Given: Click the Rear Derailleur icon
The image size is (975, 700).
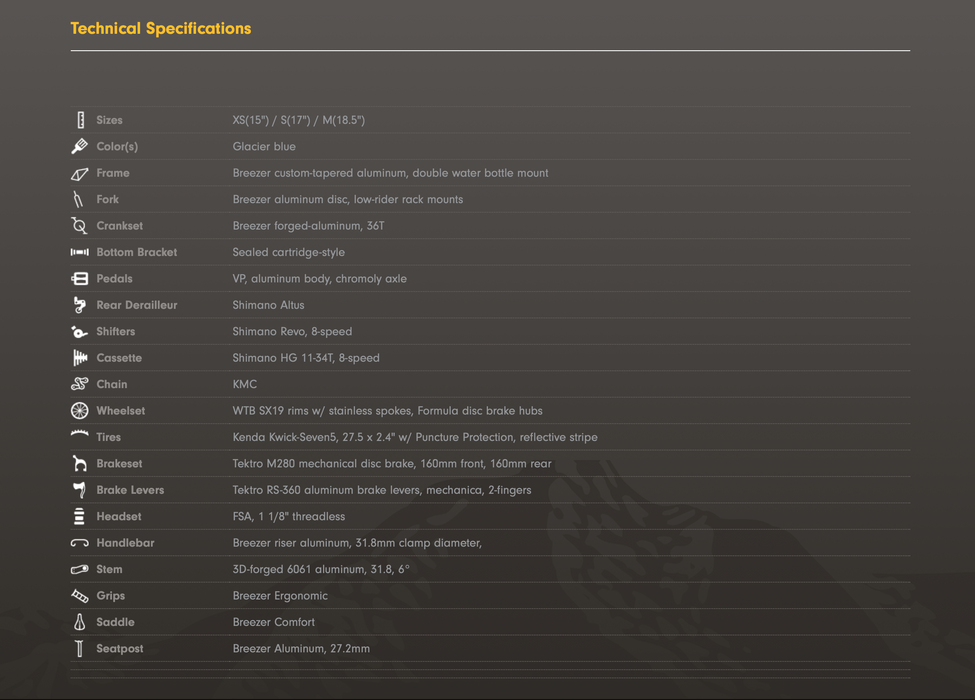Looking at the screenshot, I should pos(80,305).
